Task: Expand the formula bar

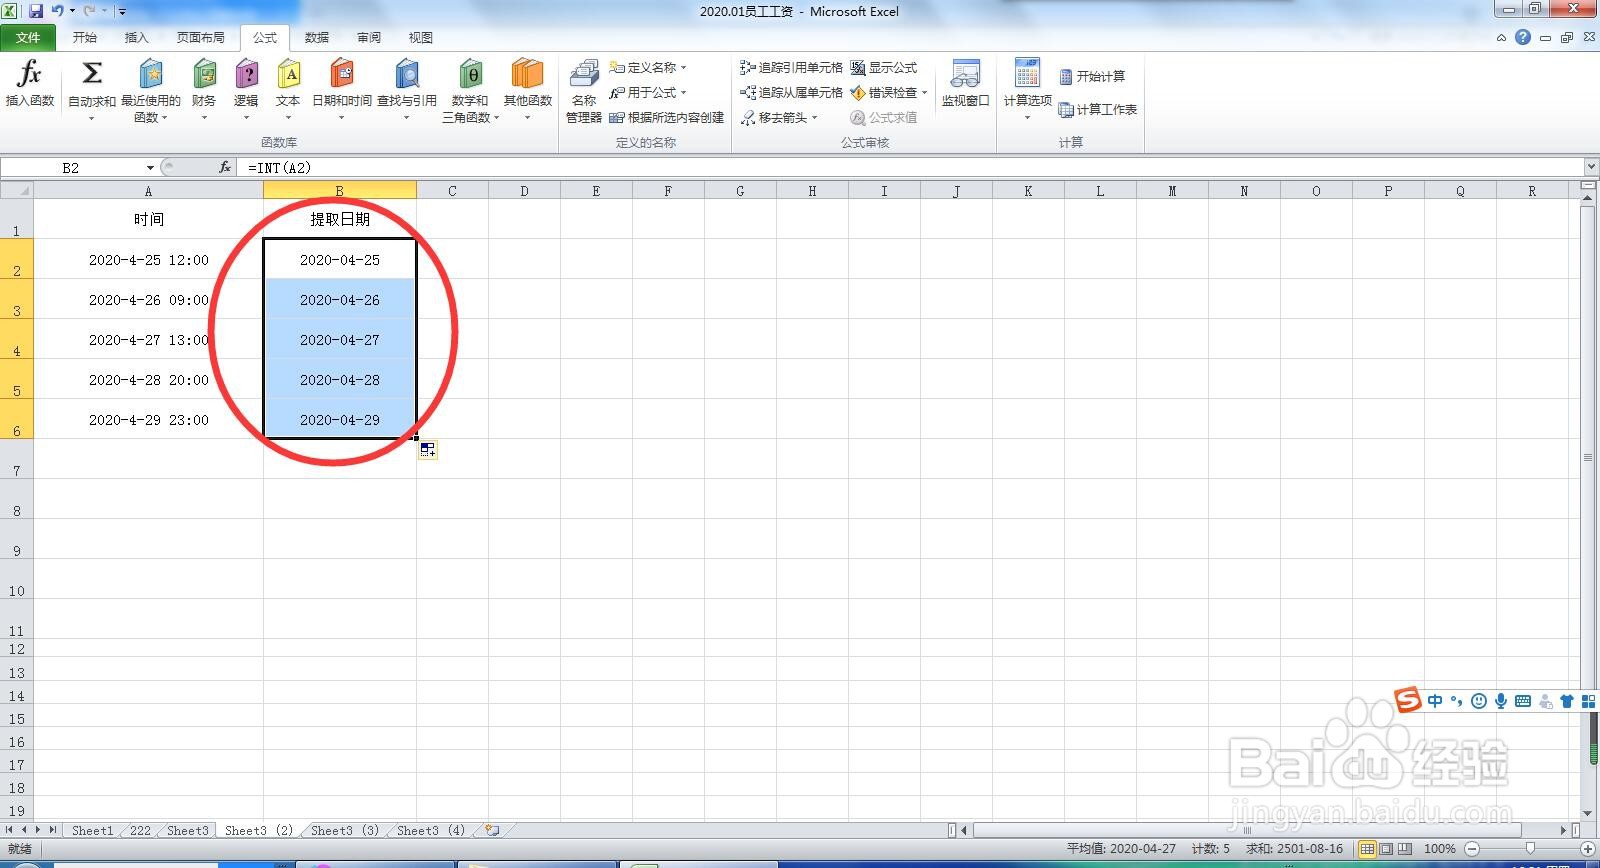Action: (x=1591, y=167)
